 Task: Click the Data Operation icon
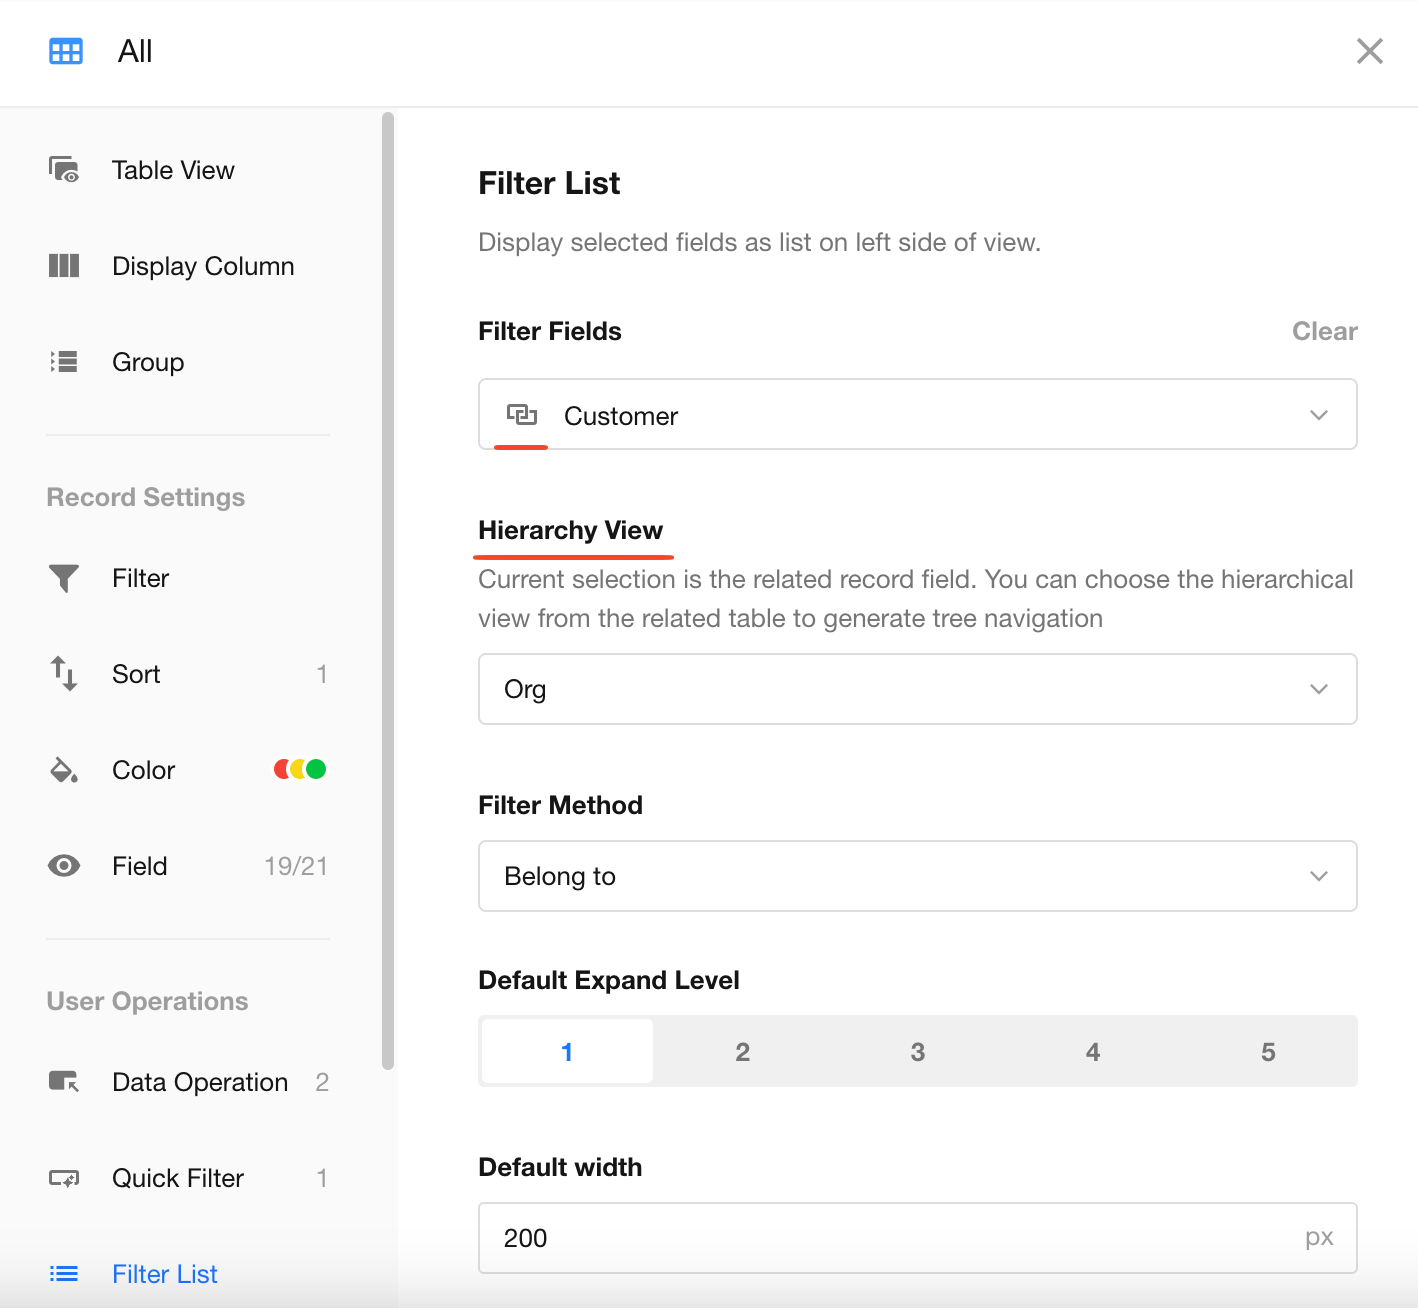(x=64, y=1082)
